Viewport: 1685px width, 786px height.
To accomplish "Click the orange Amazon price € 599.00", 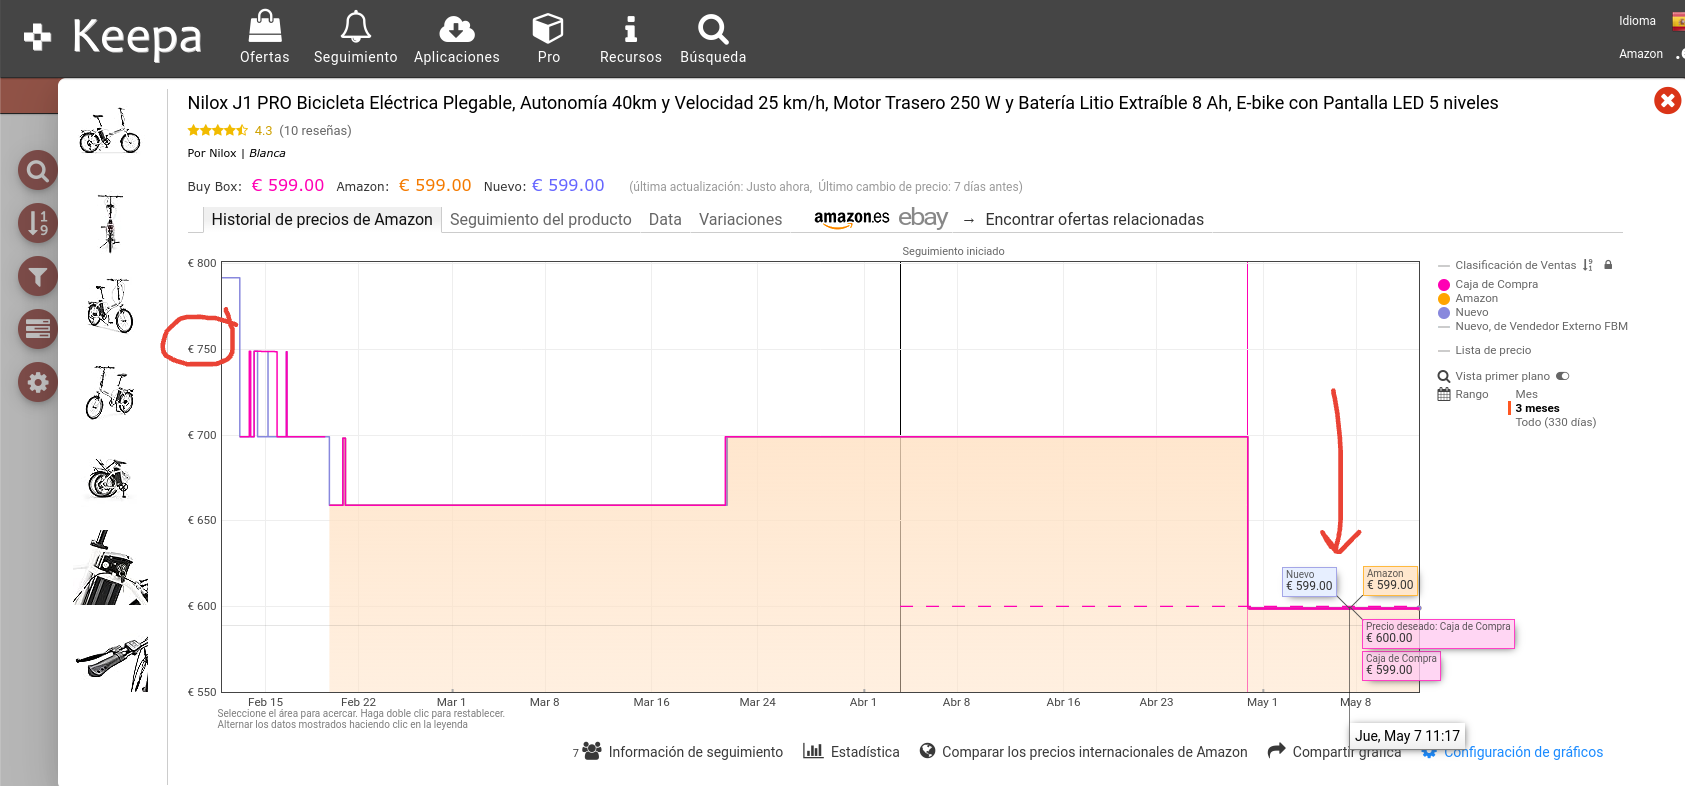I will click(434, 186).
